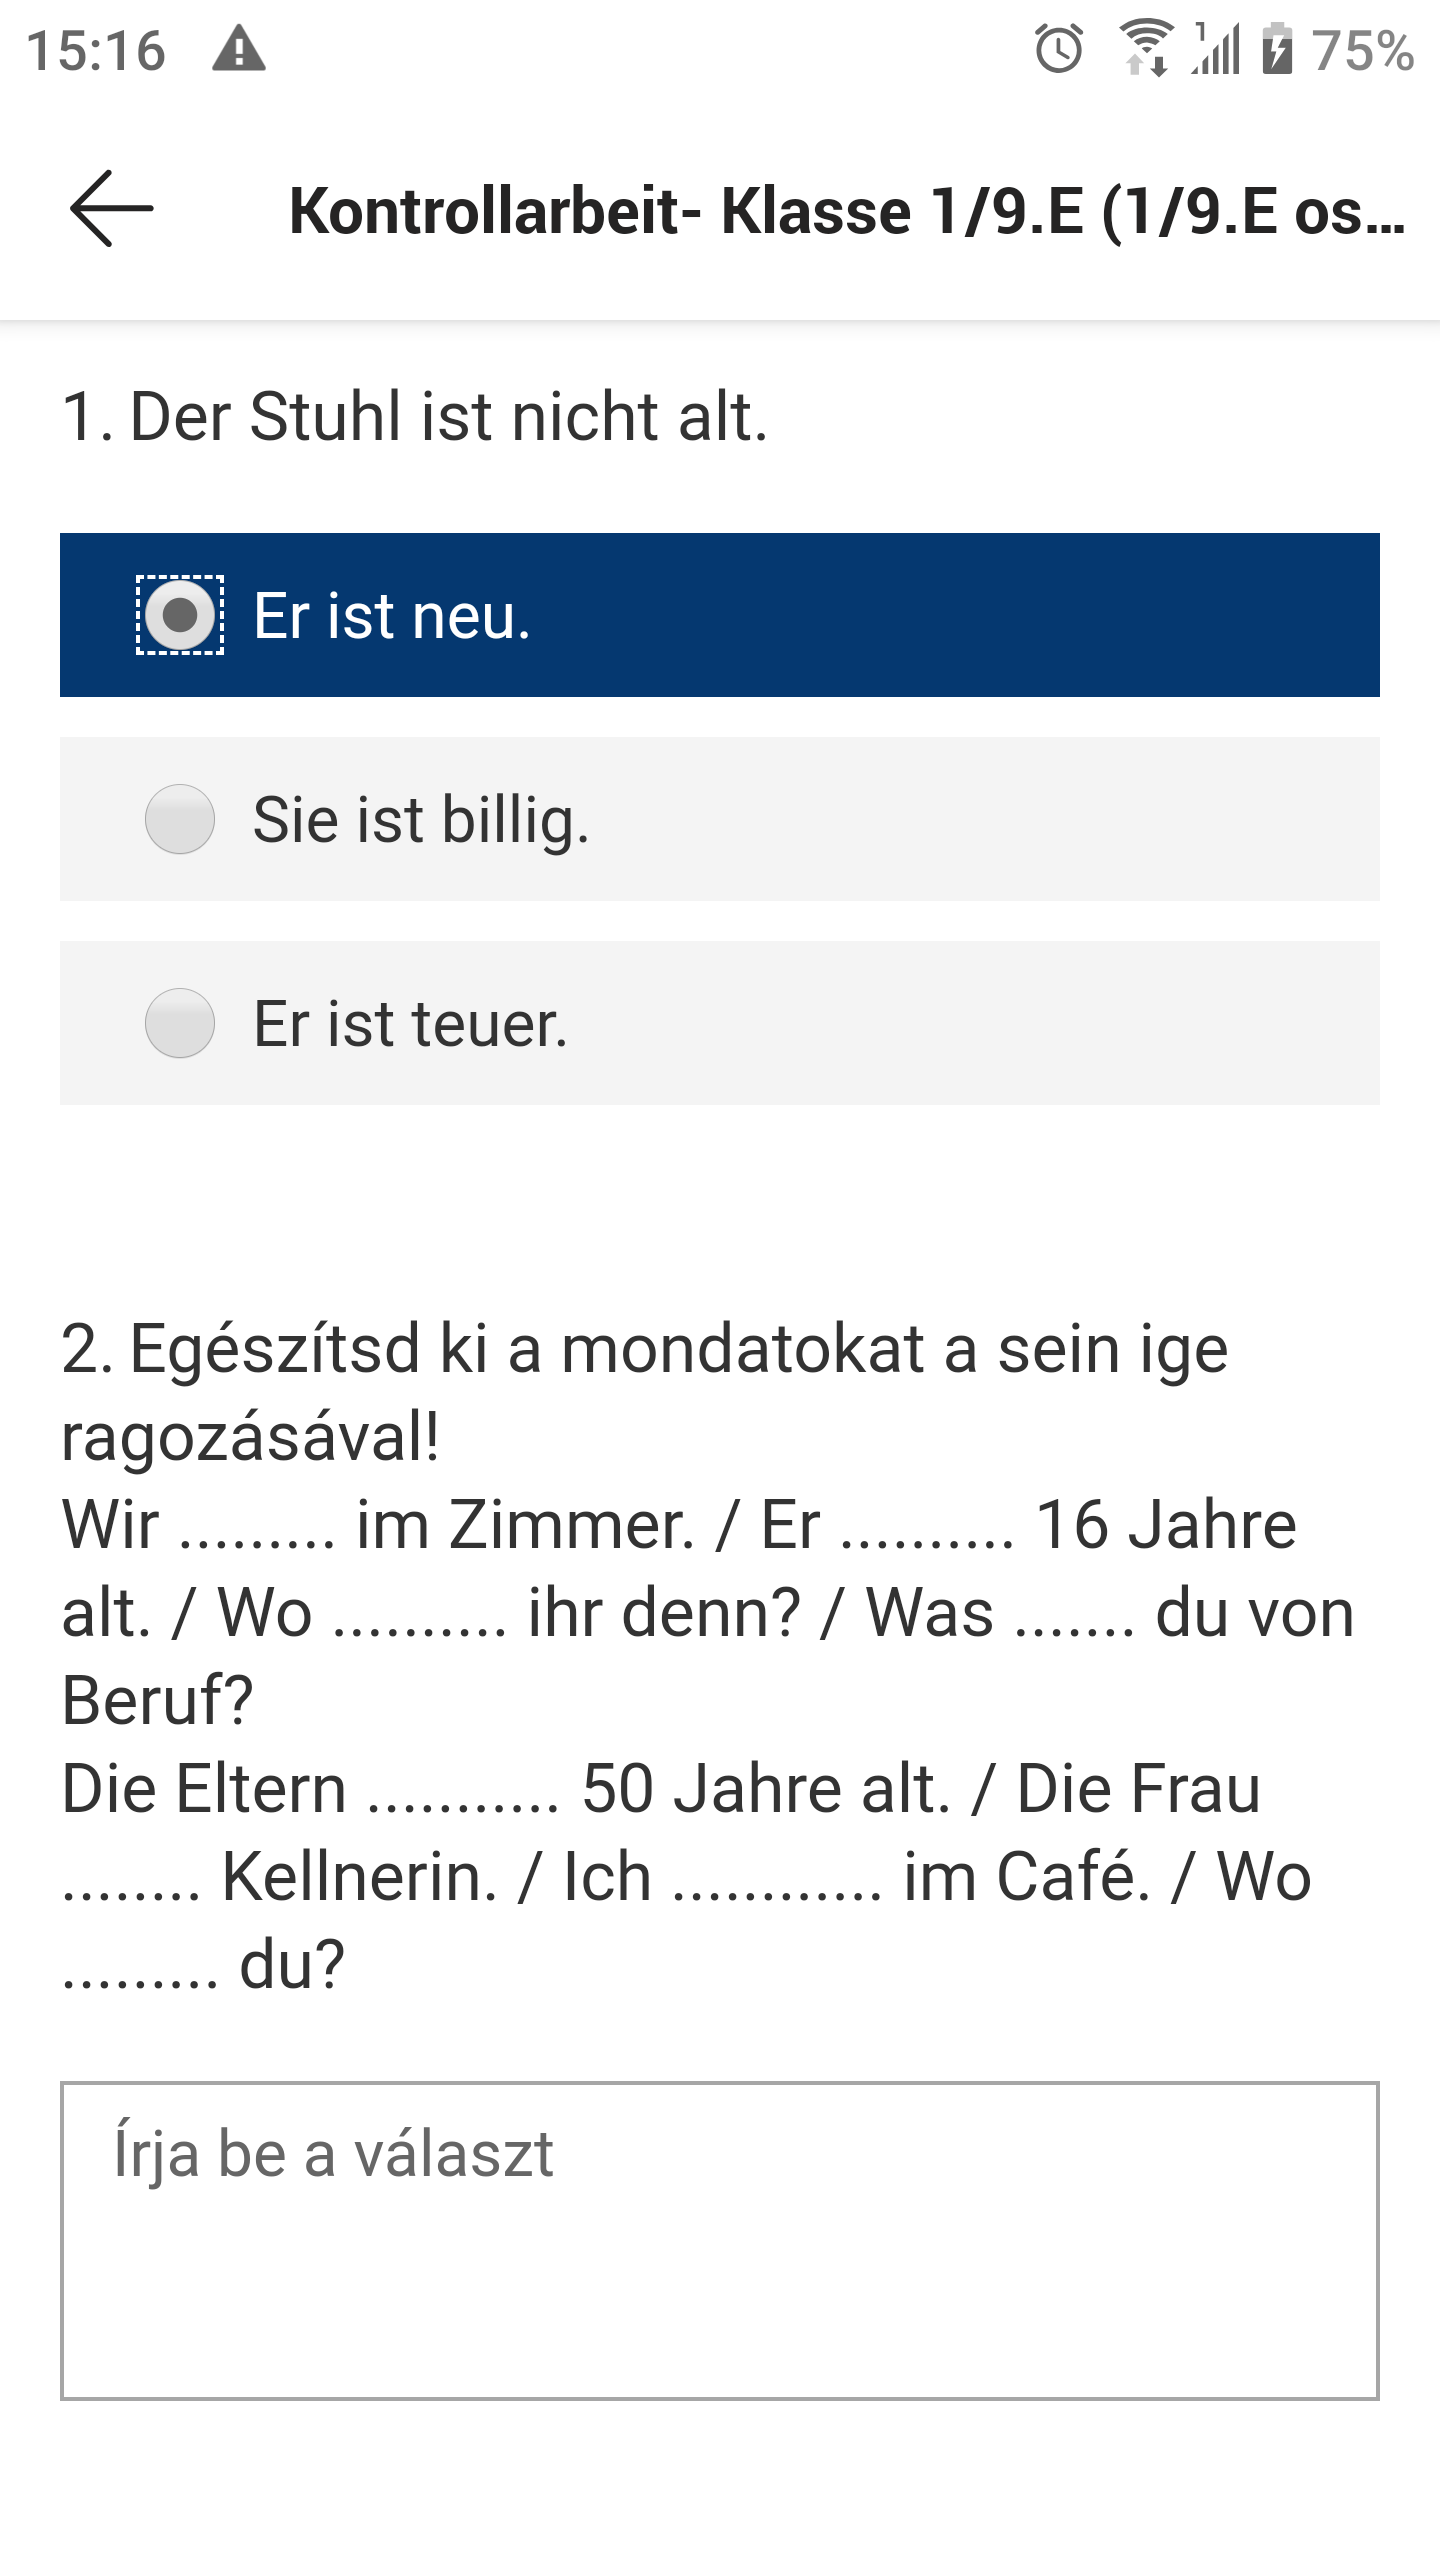Screen dimensions: 1440x2560
Task: Tap the battery charging icon
Action: pyautogui.click(x=1277, y=49)
